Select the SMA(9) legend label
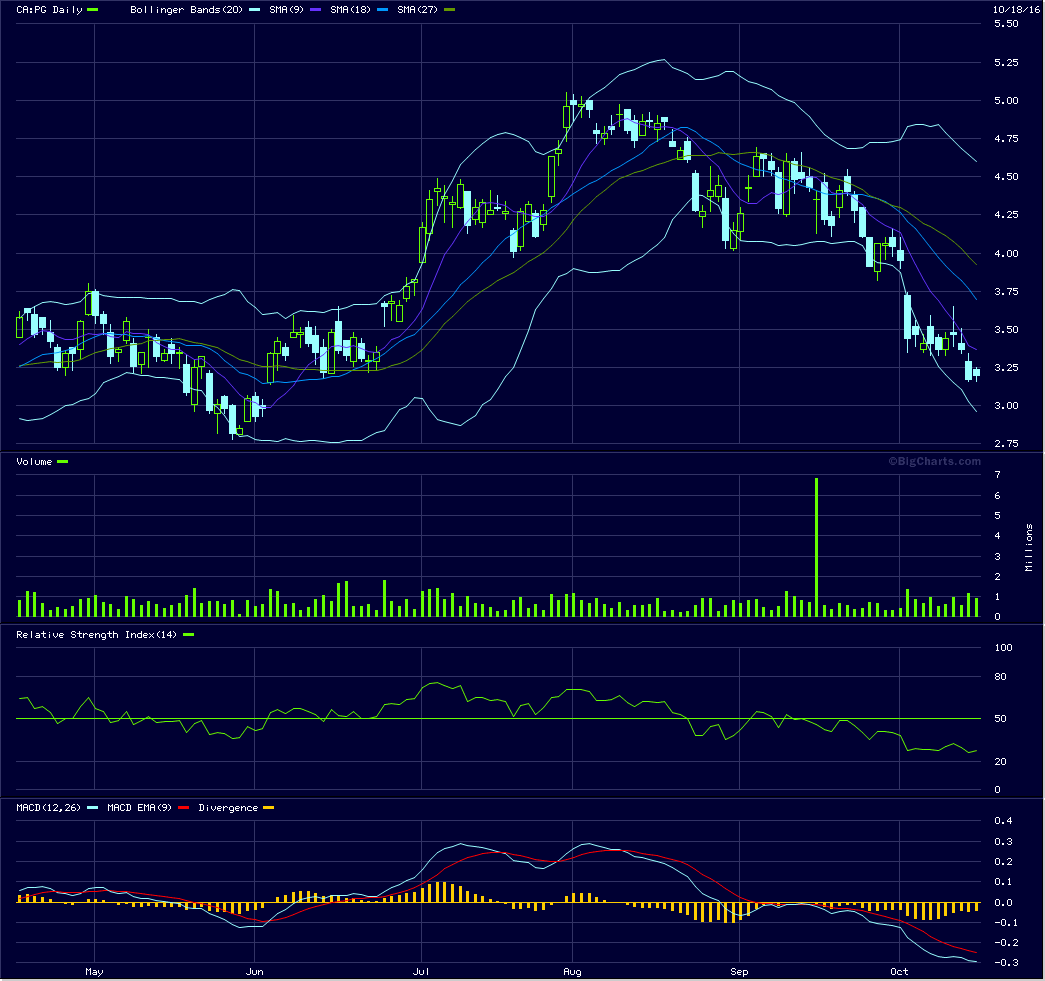 286,9
